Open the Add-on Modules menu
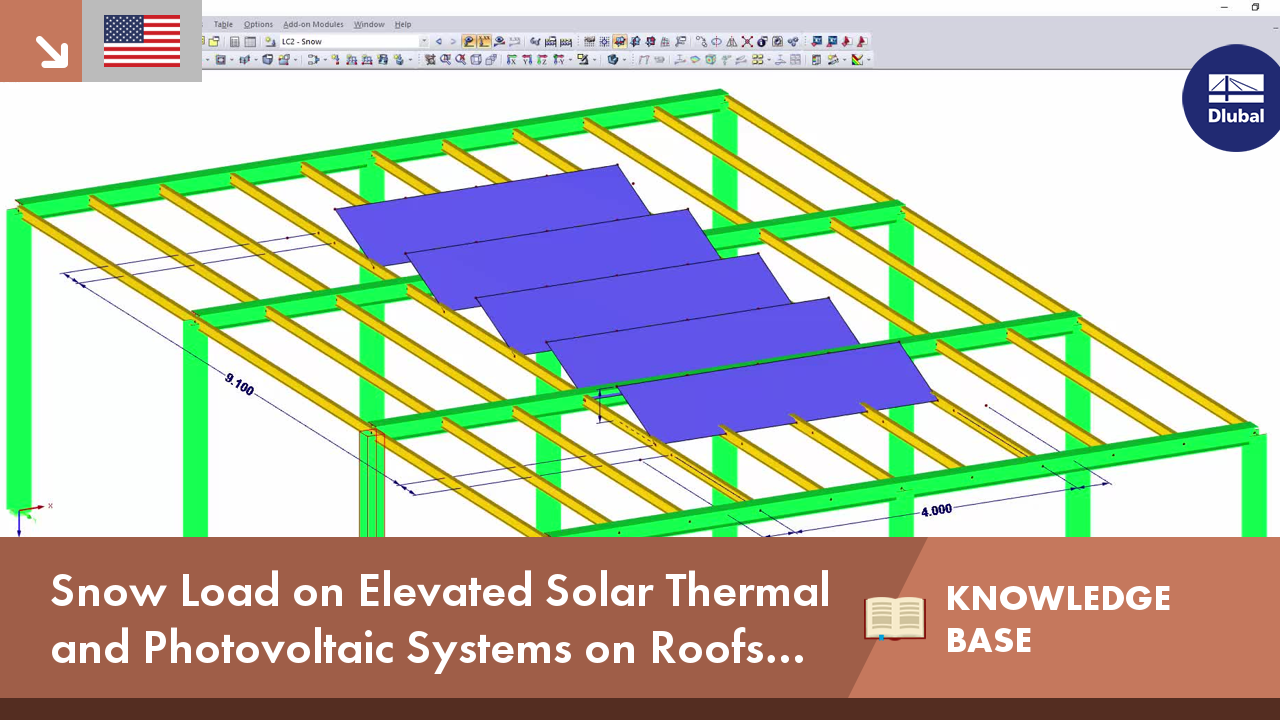This screenshot has width=1280, height=720. pos(312,24)
